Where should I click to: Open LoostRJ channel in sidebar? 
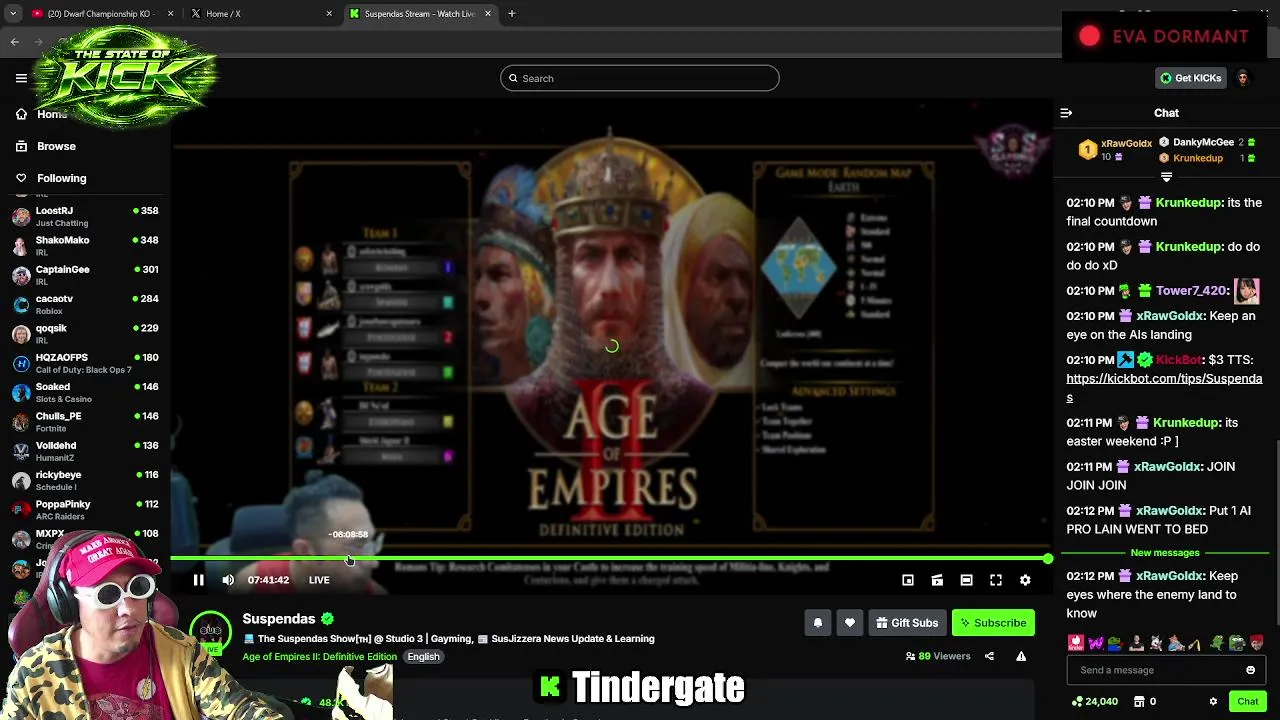(85, 217)
